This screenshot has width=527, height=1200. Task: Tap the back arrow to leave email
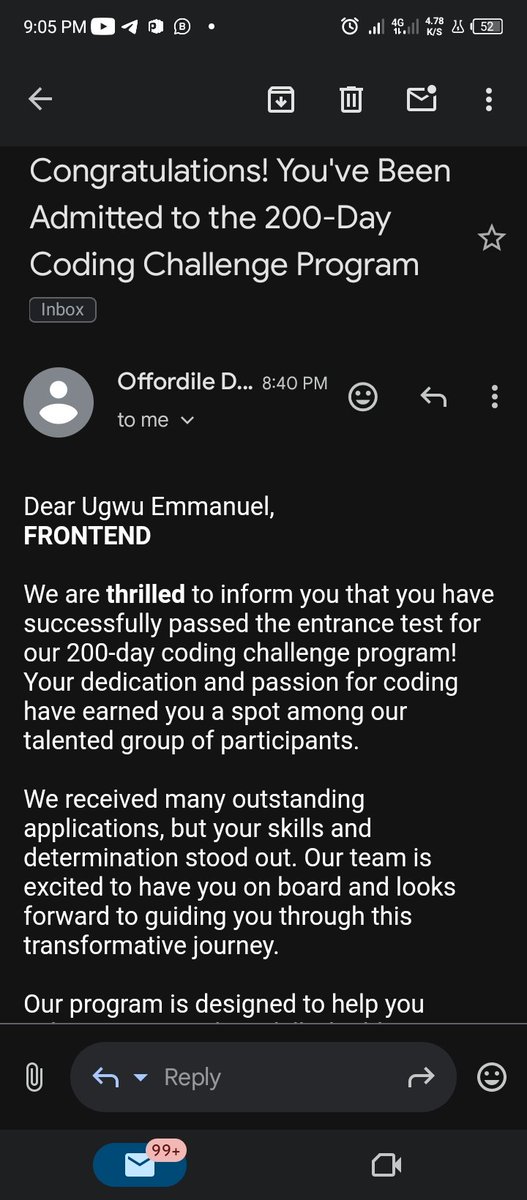click(x=40, y=99)
